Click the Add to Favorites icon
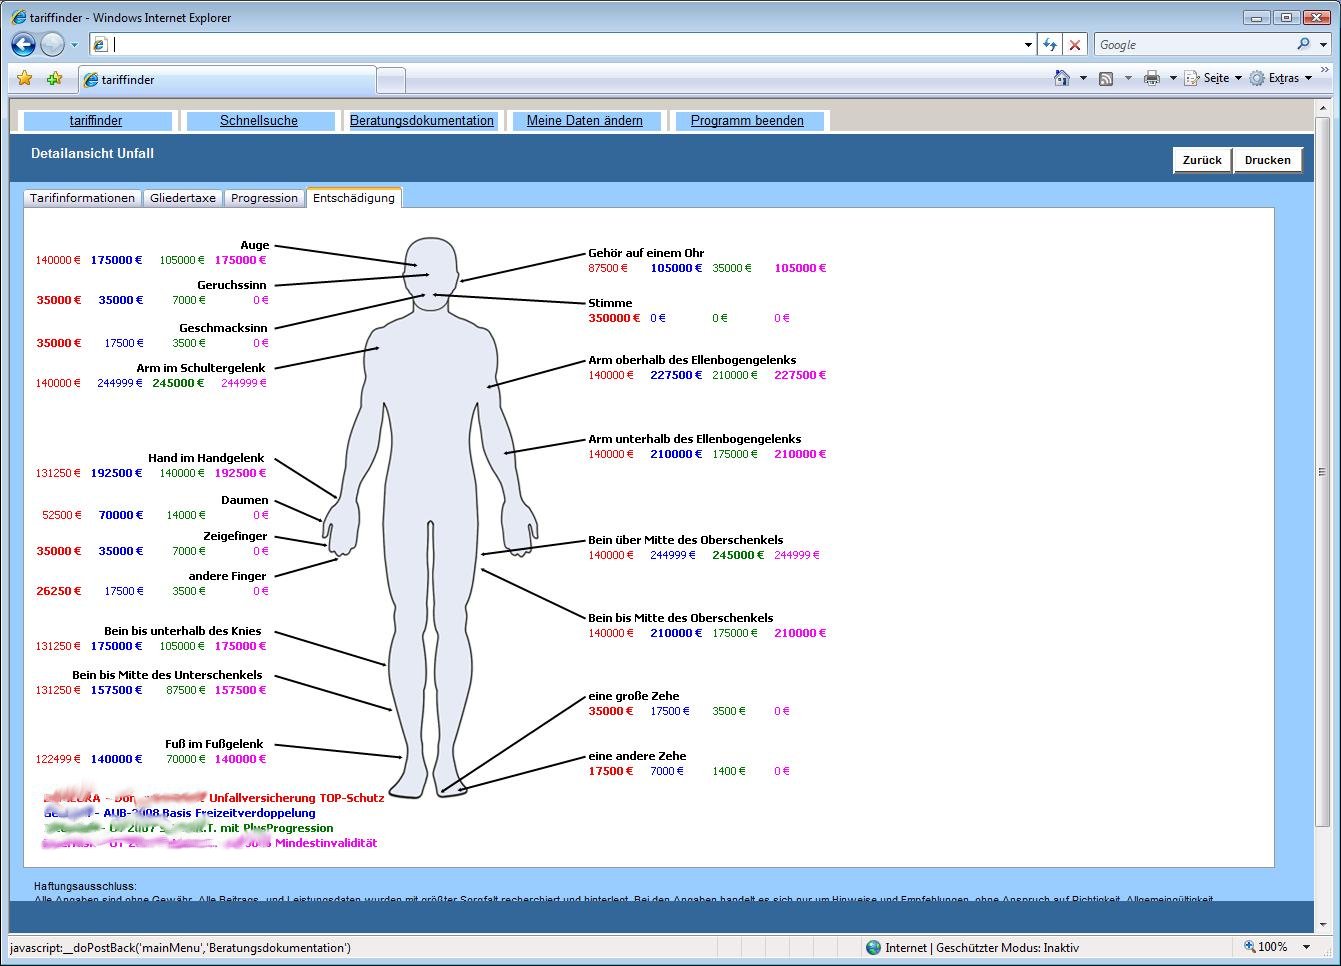Viewport: 1341px width, 966px height. pos(54,78)
